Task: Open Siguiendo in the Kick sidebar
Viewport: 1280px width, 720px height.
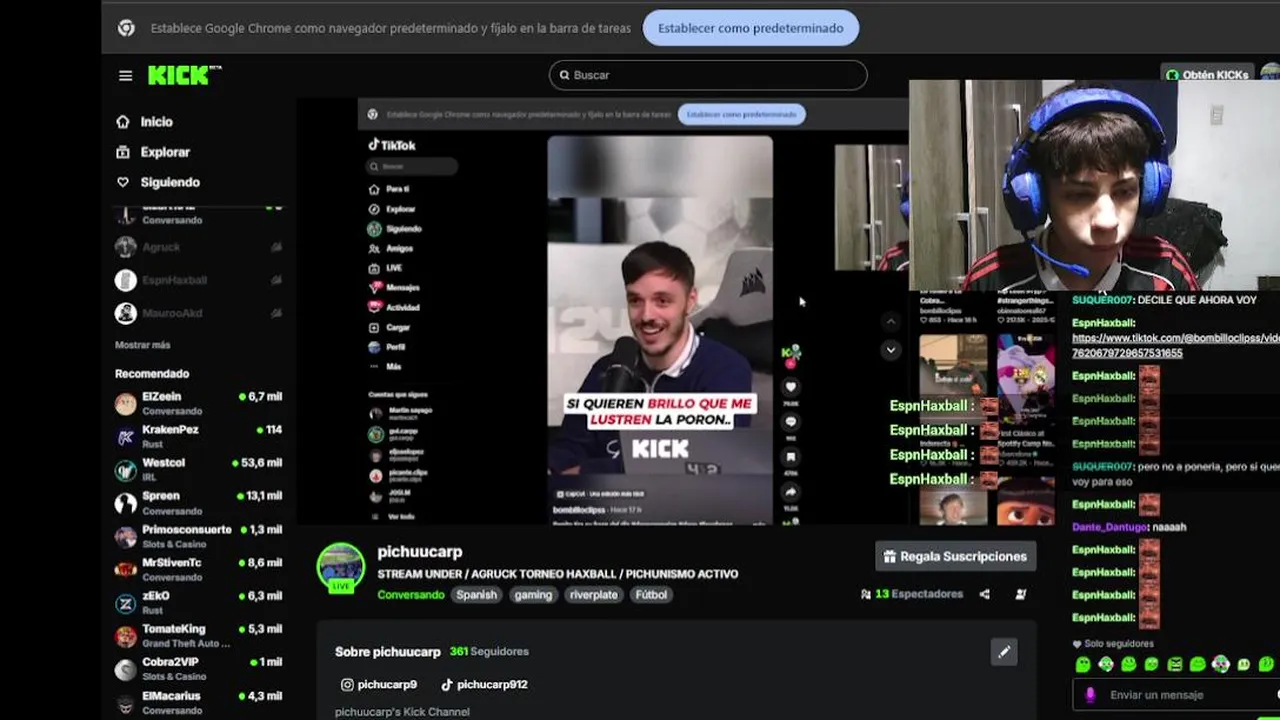Action: [158, 182]
